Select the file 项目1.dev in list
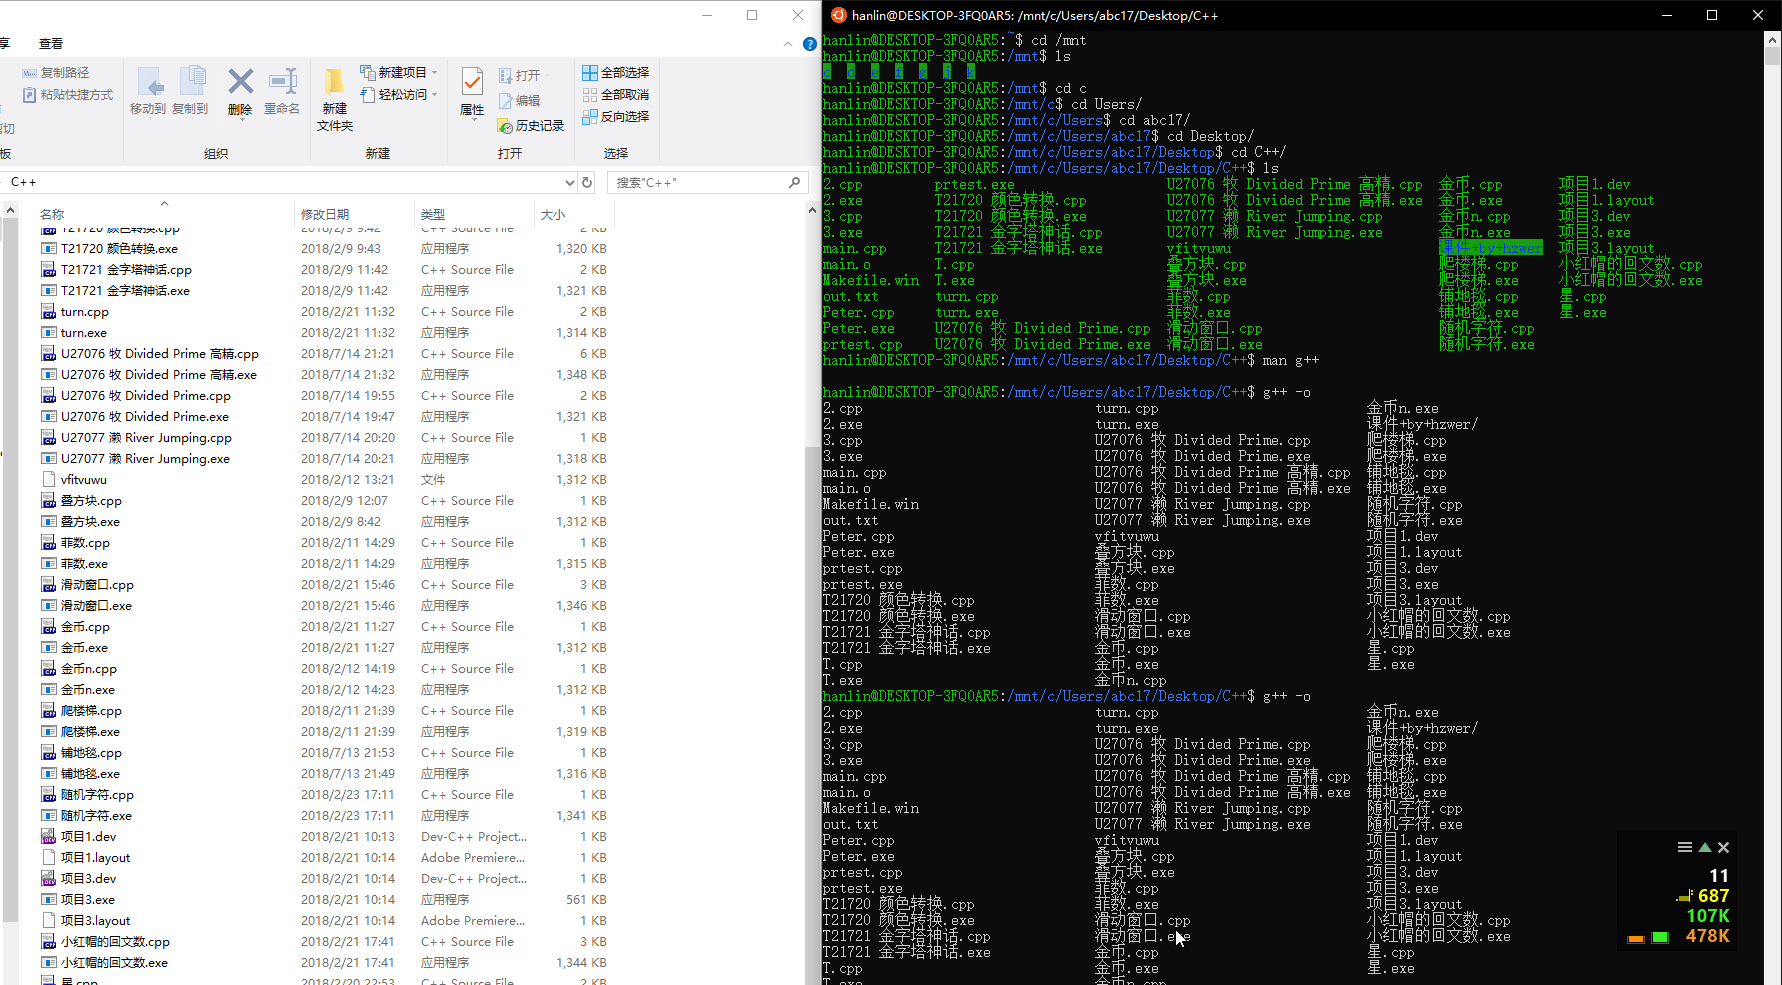Screen dimensions: 1782x985 [88, 837]
